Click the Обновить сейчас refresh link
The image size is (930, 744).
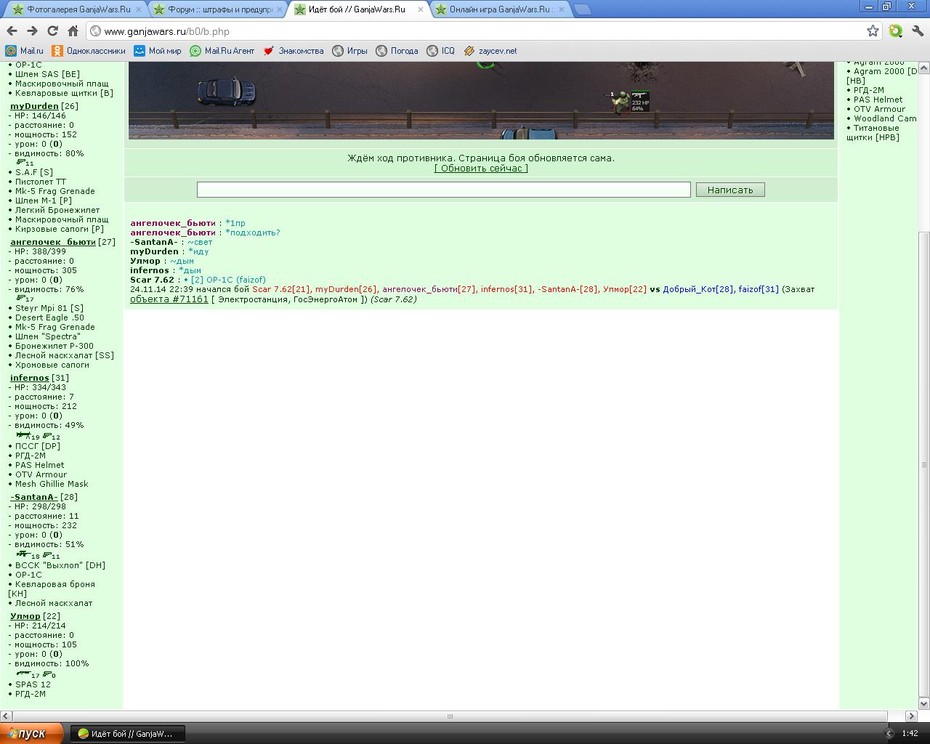pos(481,168)
